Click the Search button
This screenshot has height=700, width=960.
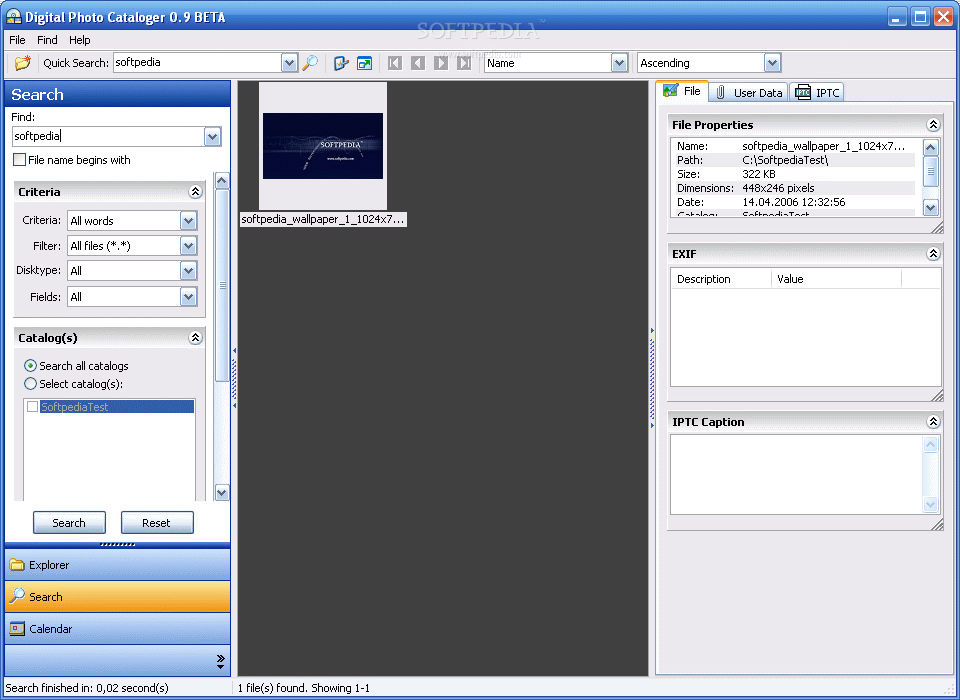pyautogui.click(x=69, y=523)
